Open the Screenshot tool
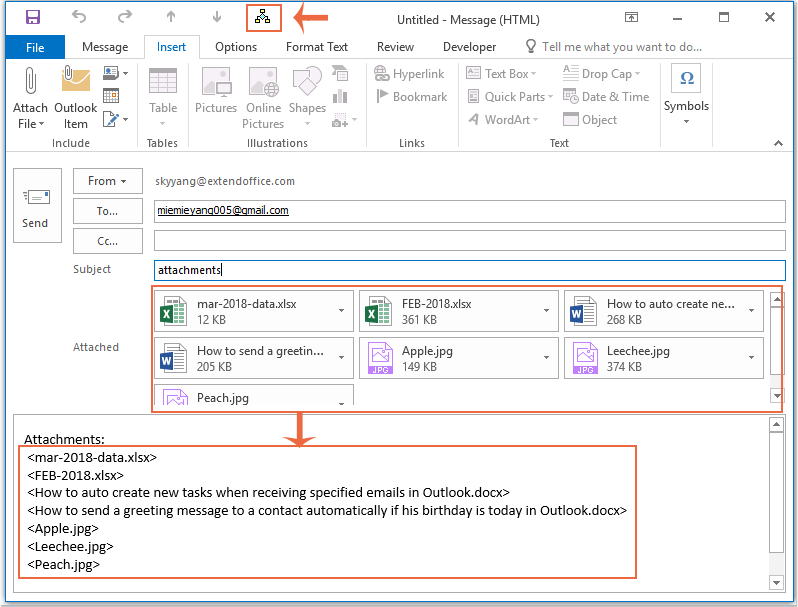The image size is (798, 607). (x=345, y=120)
